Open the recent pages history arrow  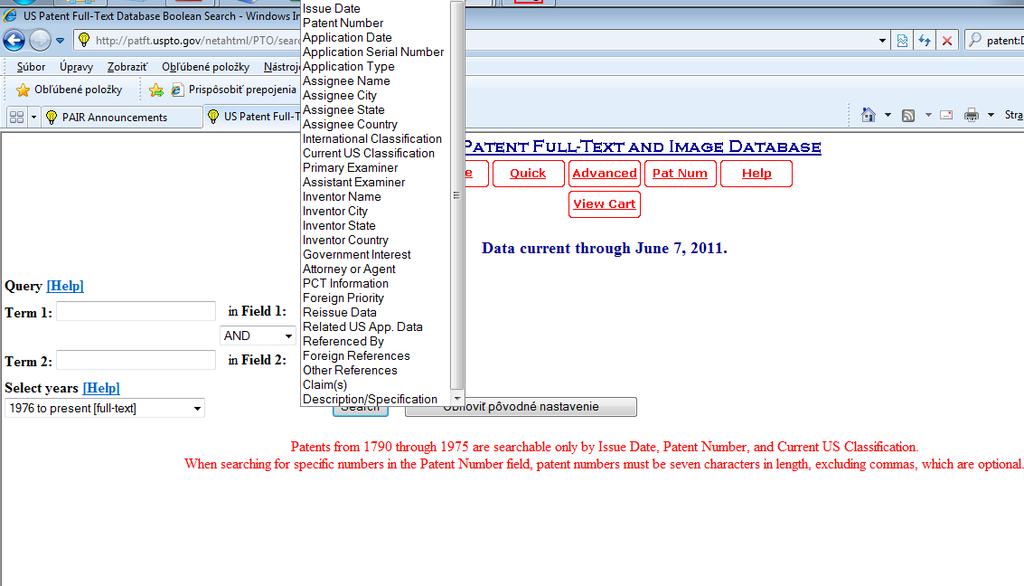point(60,41)
